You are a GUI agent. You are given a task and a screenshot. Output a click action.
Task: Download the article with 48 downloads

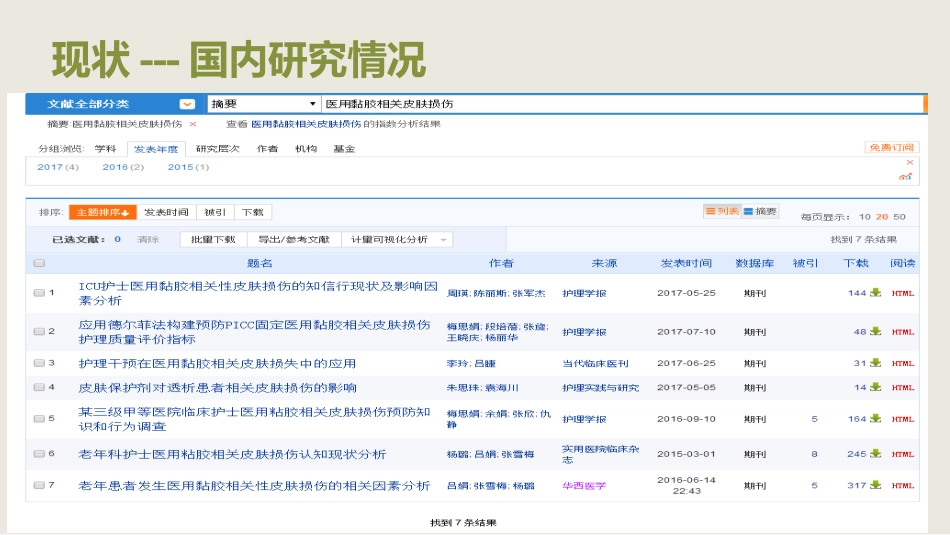[875, 331]
